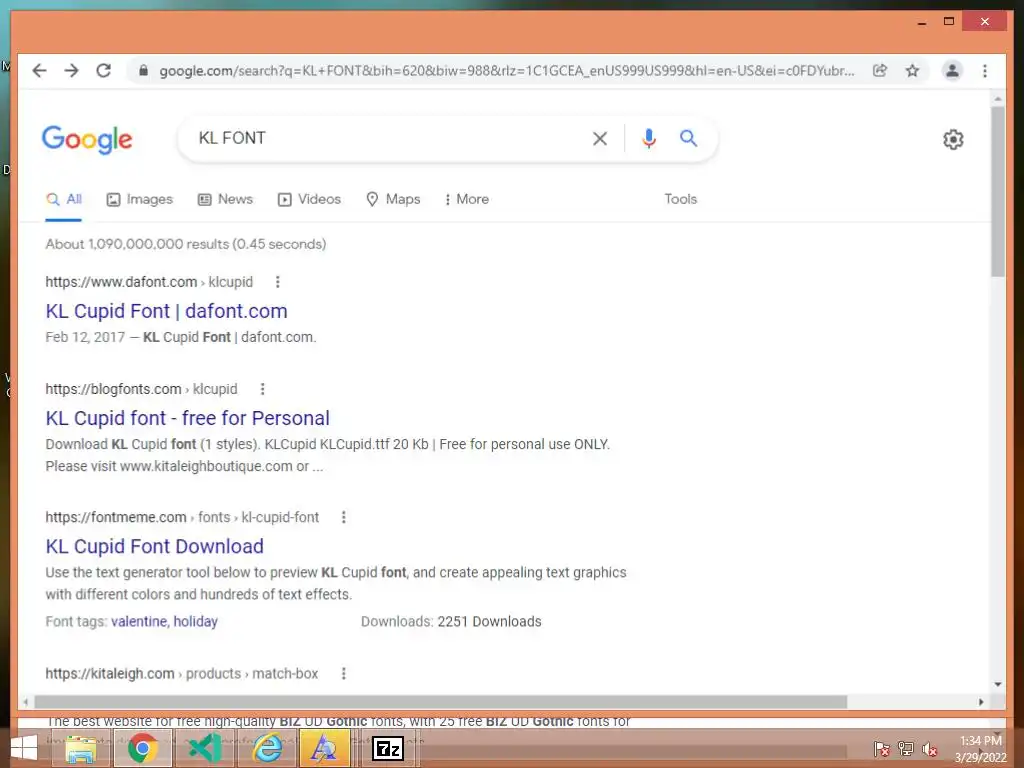Select the All results tab
Screen dimensions: 1024x768
pos(63,199)
